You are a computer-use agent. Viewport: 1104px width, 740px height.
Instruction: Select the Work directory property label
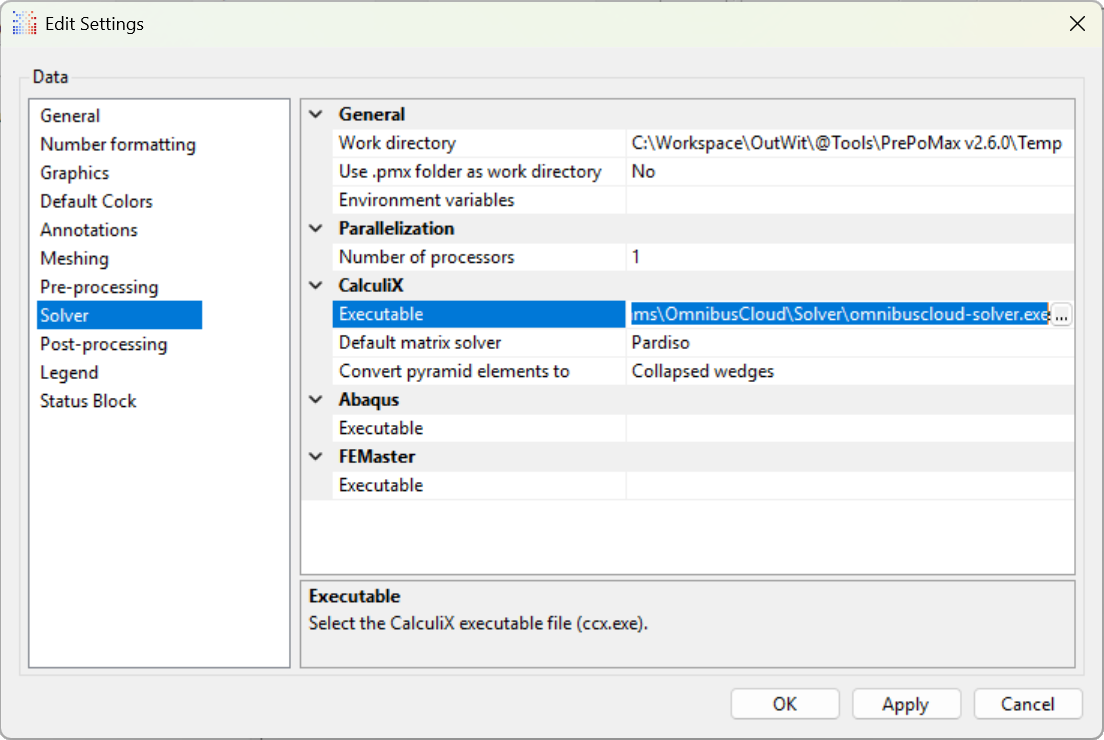coord(397,143)
